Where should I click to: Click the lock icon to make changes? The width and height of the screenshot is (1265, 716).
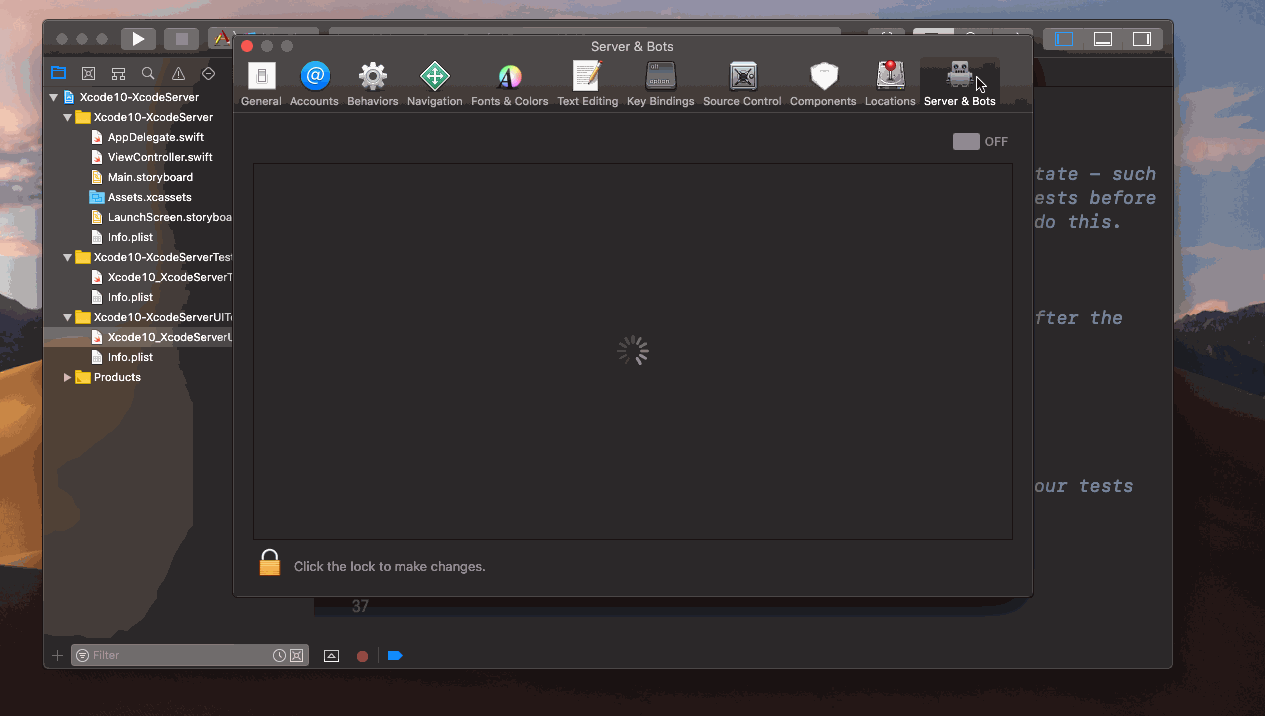point(270,563)
